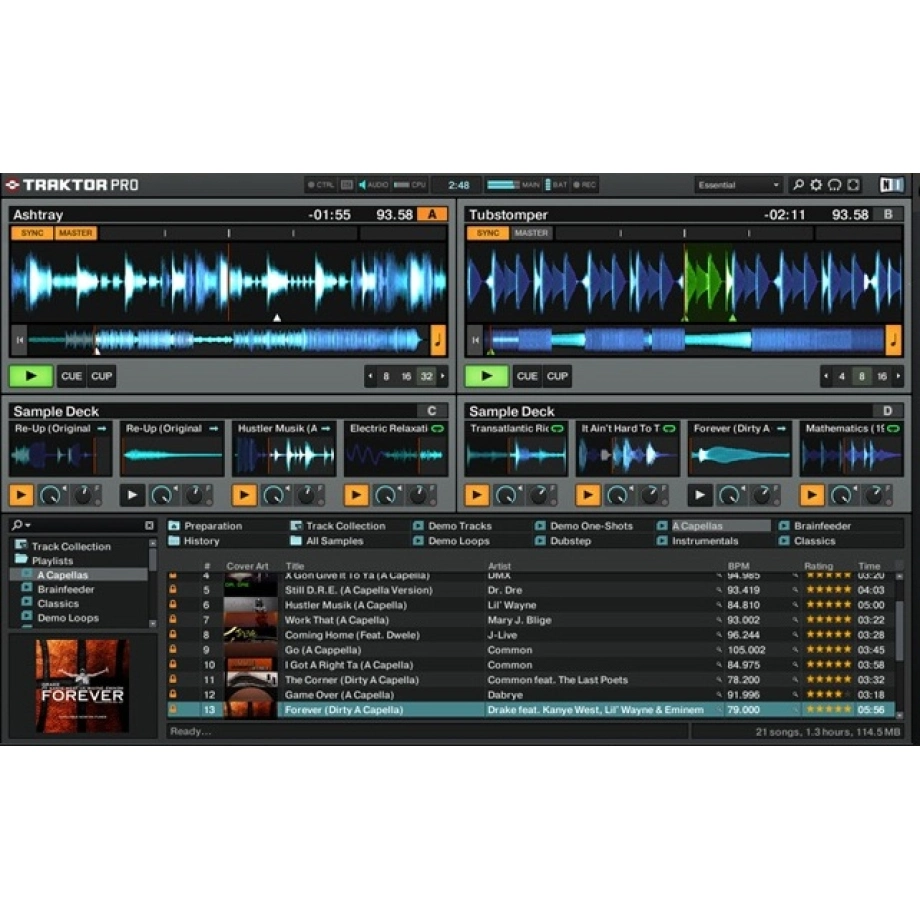Play the first Re-Up (Original) sample slot
The width and height of the screenshot is (920, 920).
click(x=21, y=495)
